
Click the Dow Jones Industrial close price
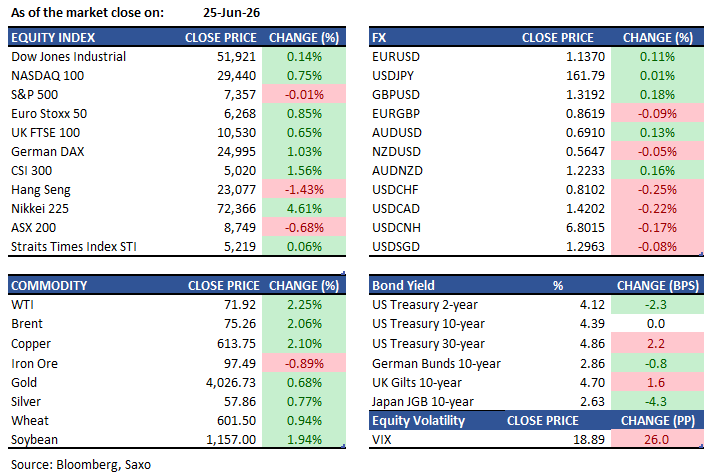click(236, 57)
